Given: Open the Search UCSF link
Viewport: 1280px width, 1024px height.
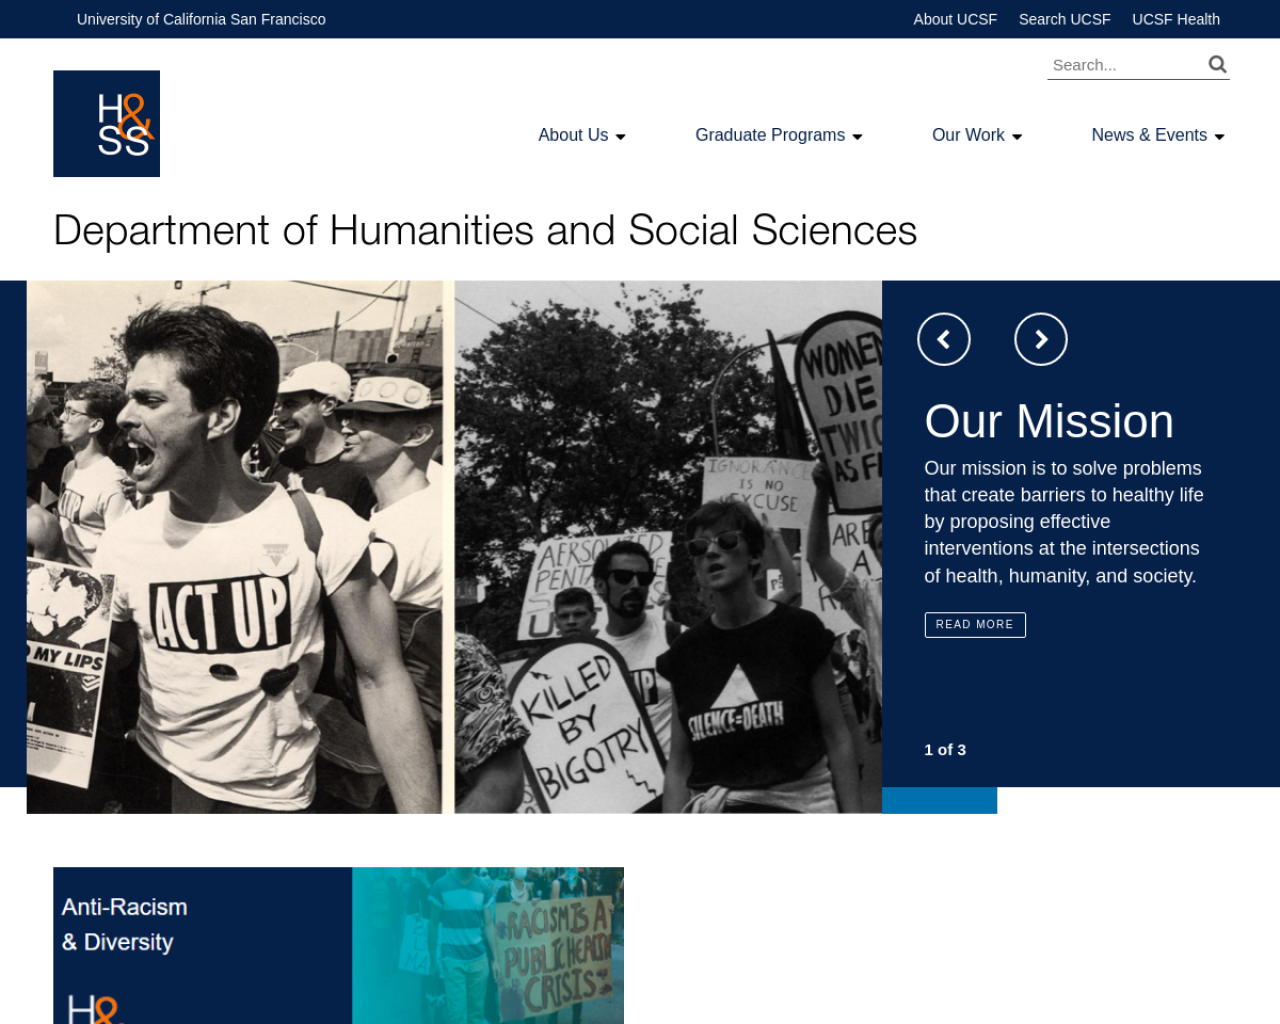Looking at the screenshot, I should [x=1064, y=19].
